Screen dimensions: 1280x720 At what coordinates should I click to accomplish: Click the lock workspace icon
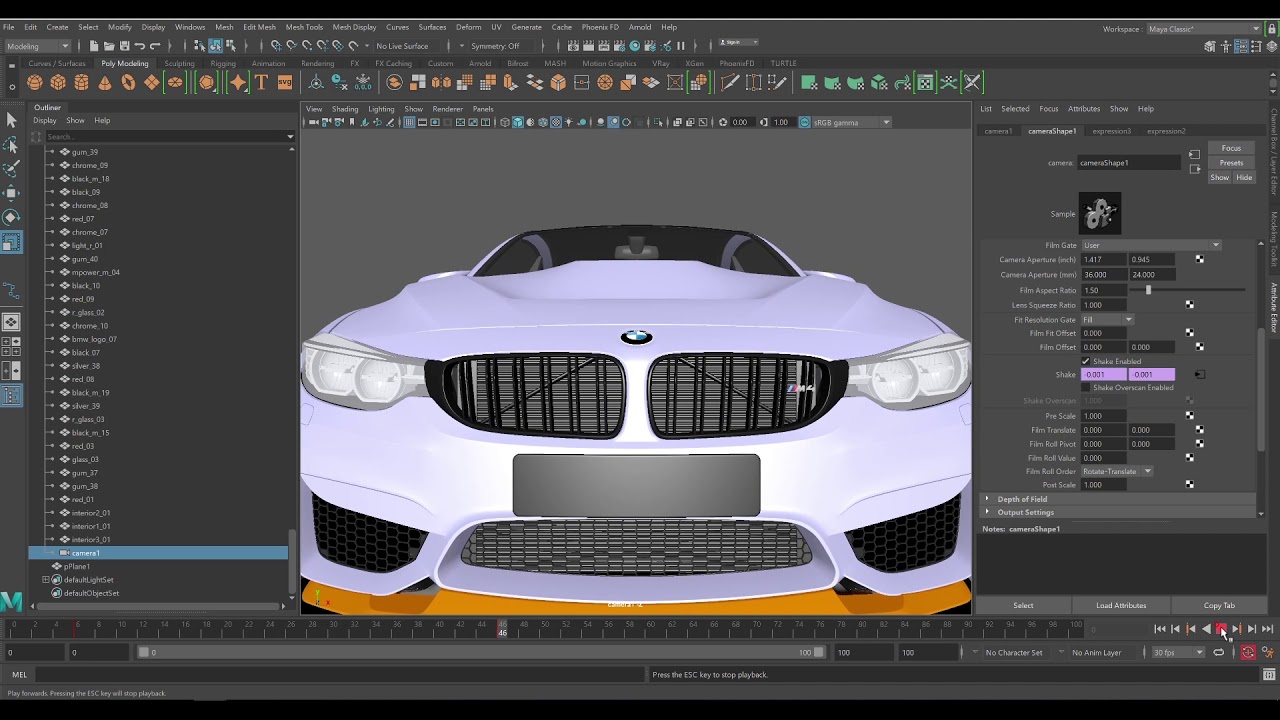[x=1270, y=29]
